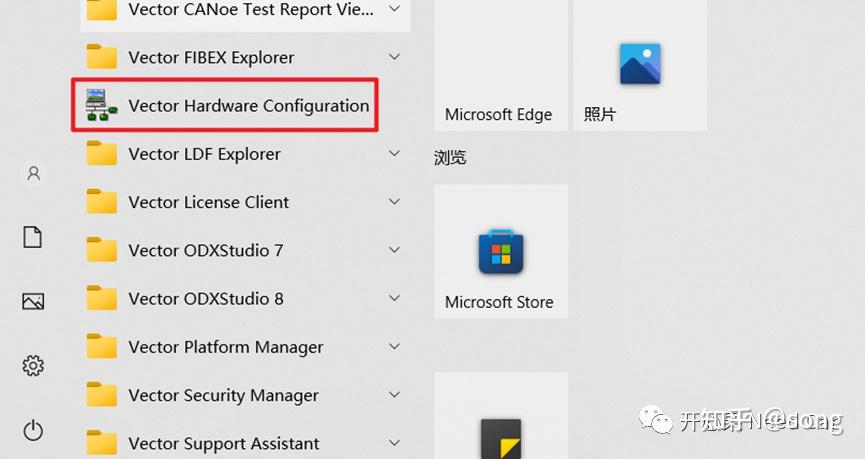Viewport: 865px width, 459px height.
Task: Open Documents icon in left rail
Action: click(x=33, y=237)
